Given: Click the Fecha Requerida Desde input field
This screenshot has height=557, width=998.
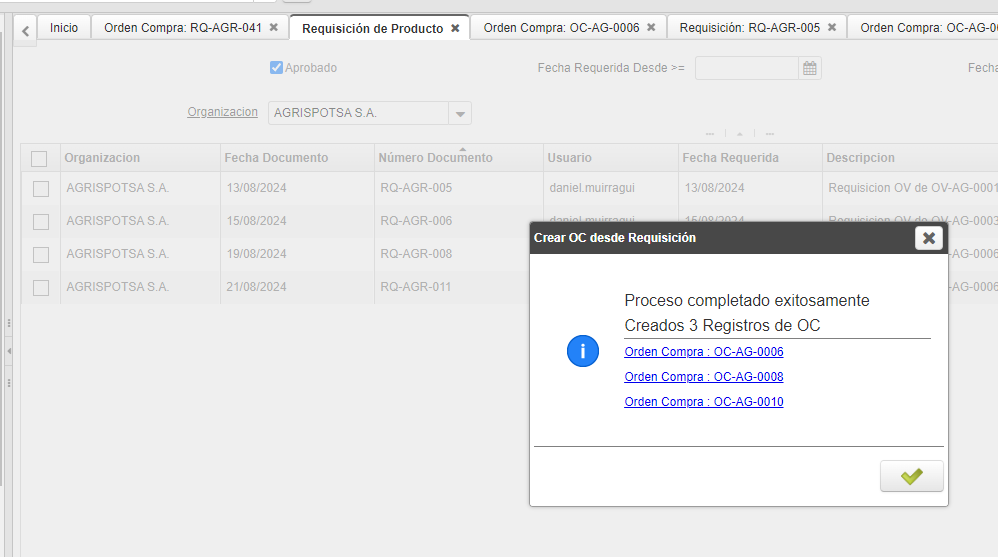Looking at the screenshot, I should click(x=746, y=68).
